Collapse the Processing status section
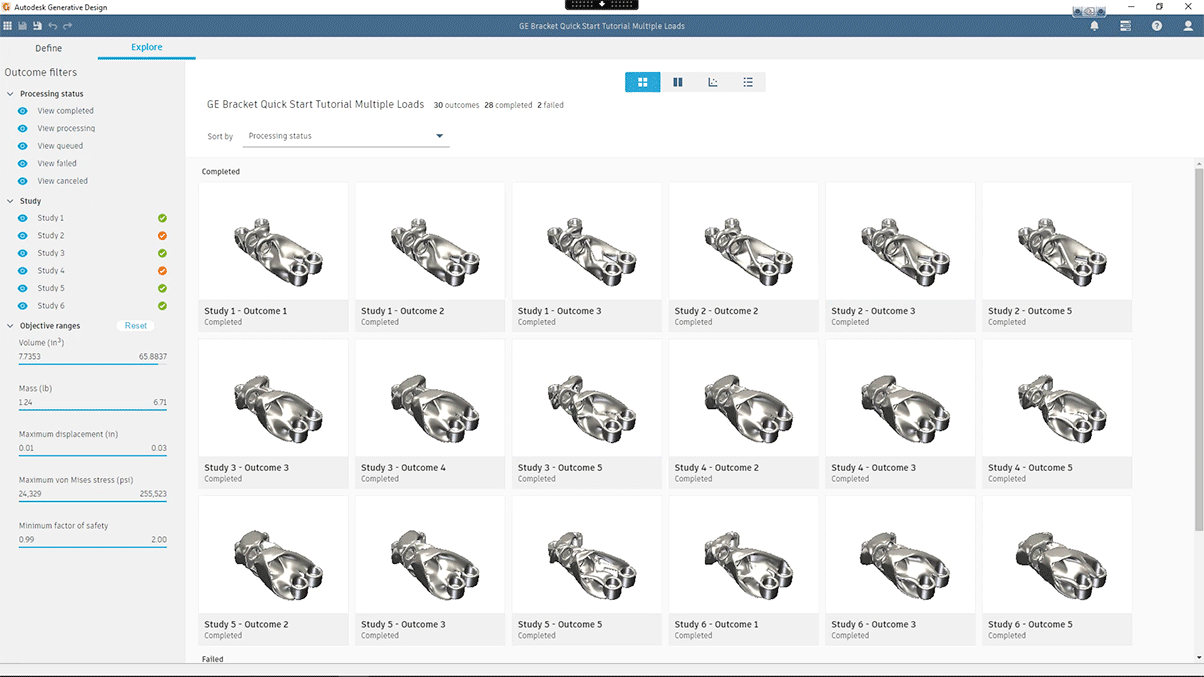This screenshot has height=677, width=1204. (10, 93)
